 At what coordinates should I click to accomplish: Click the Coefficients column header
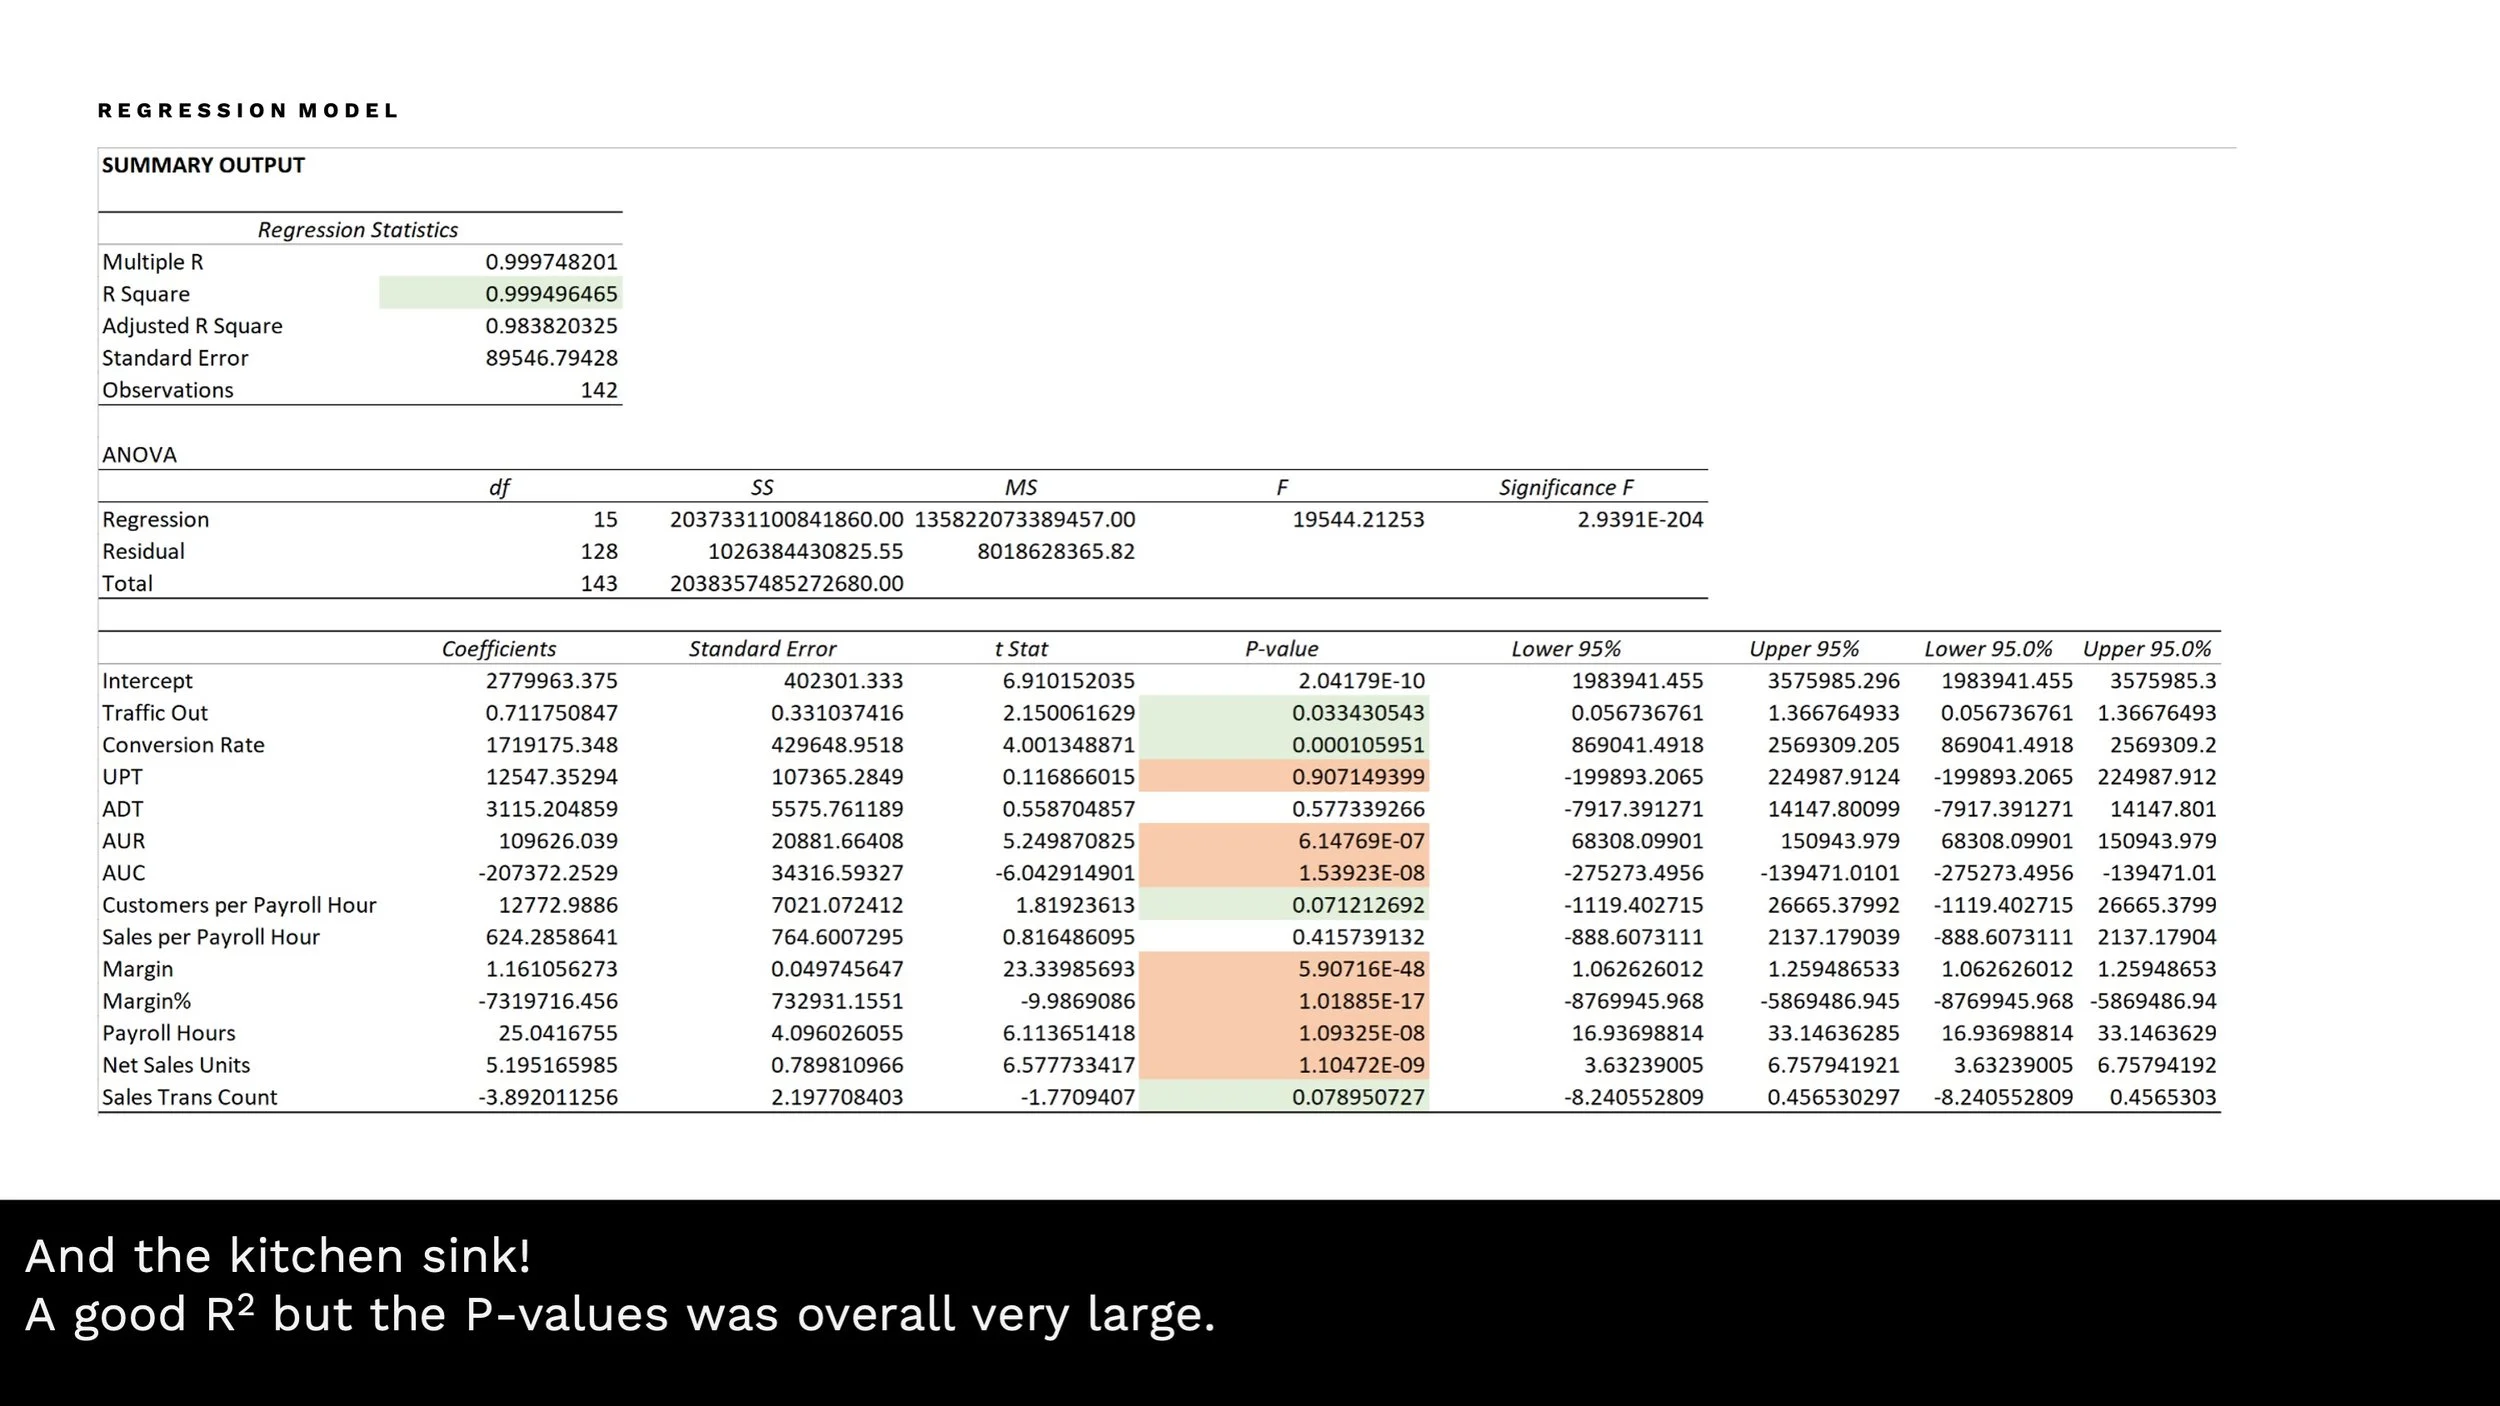(498, 649)
